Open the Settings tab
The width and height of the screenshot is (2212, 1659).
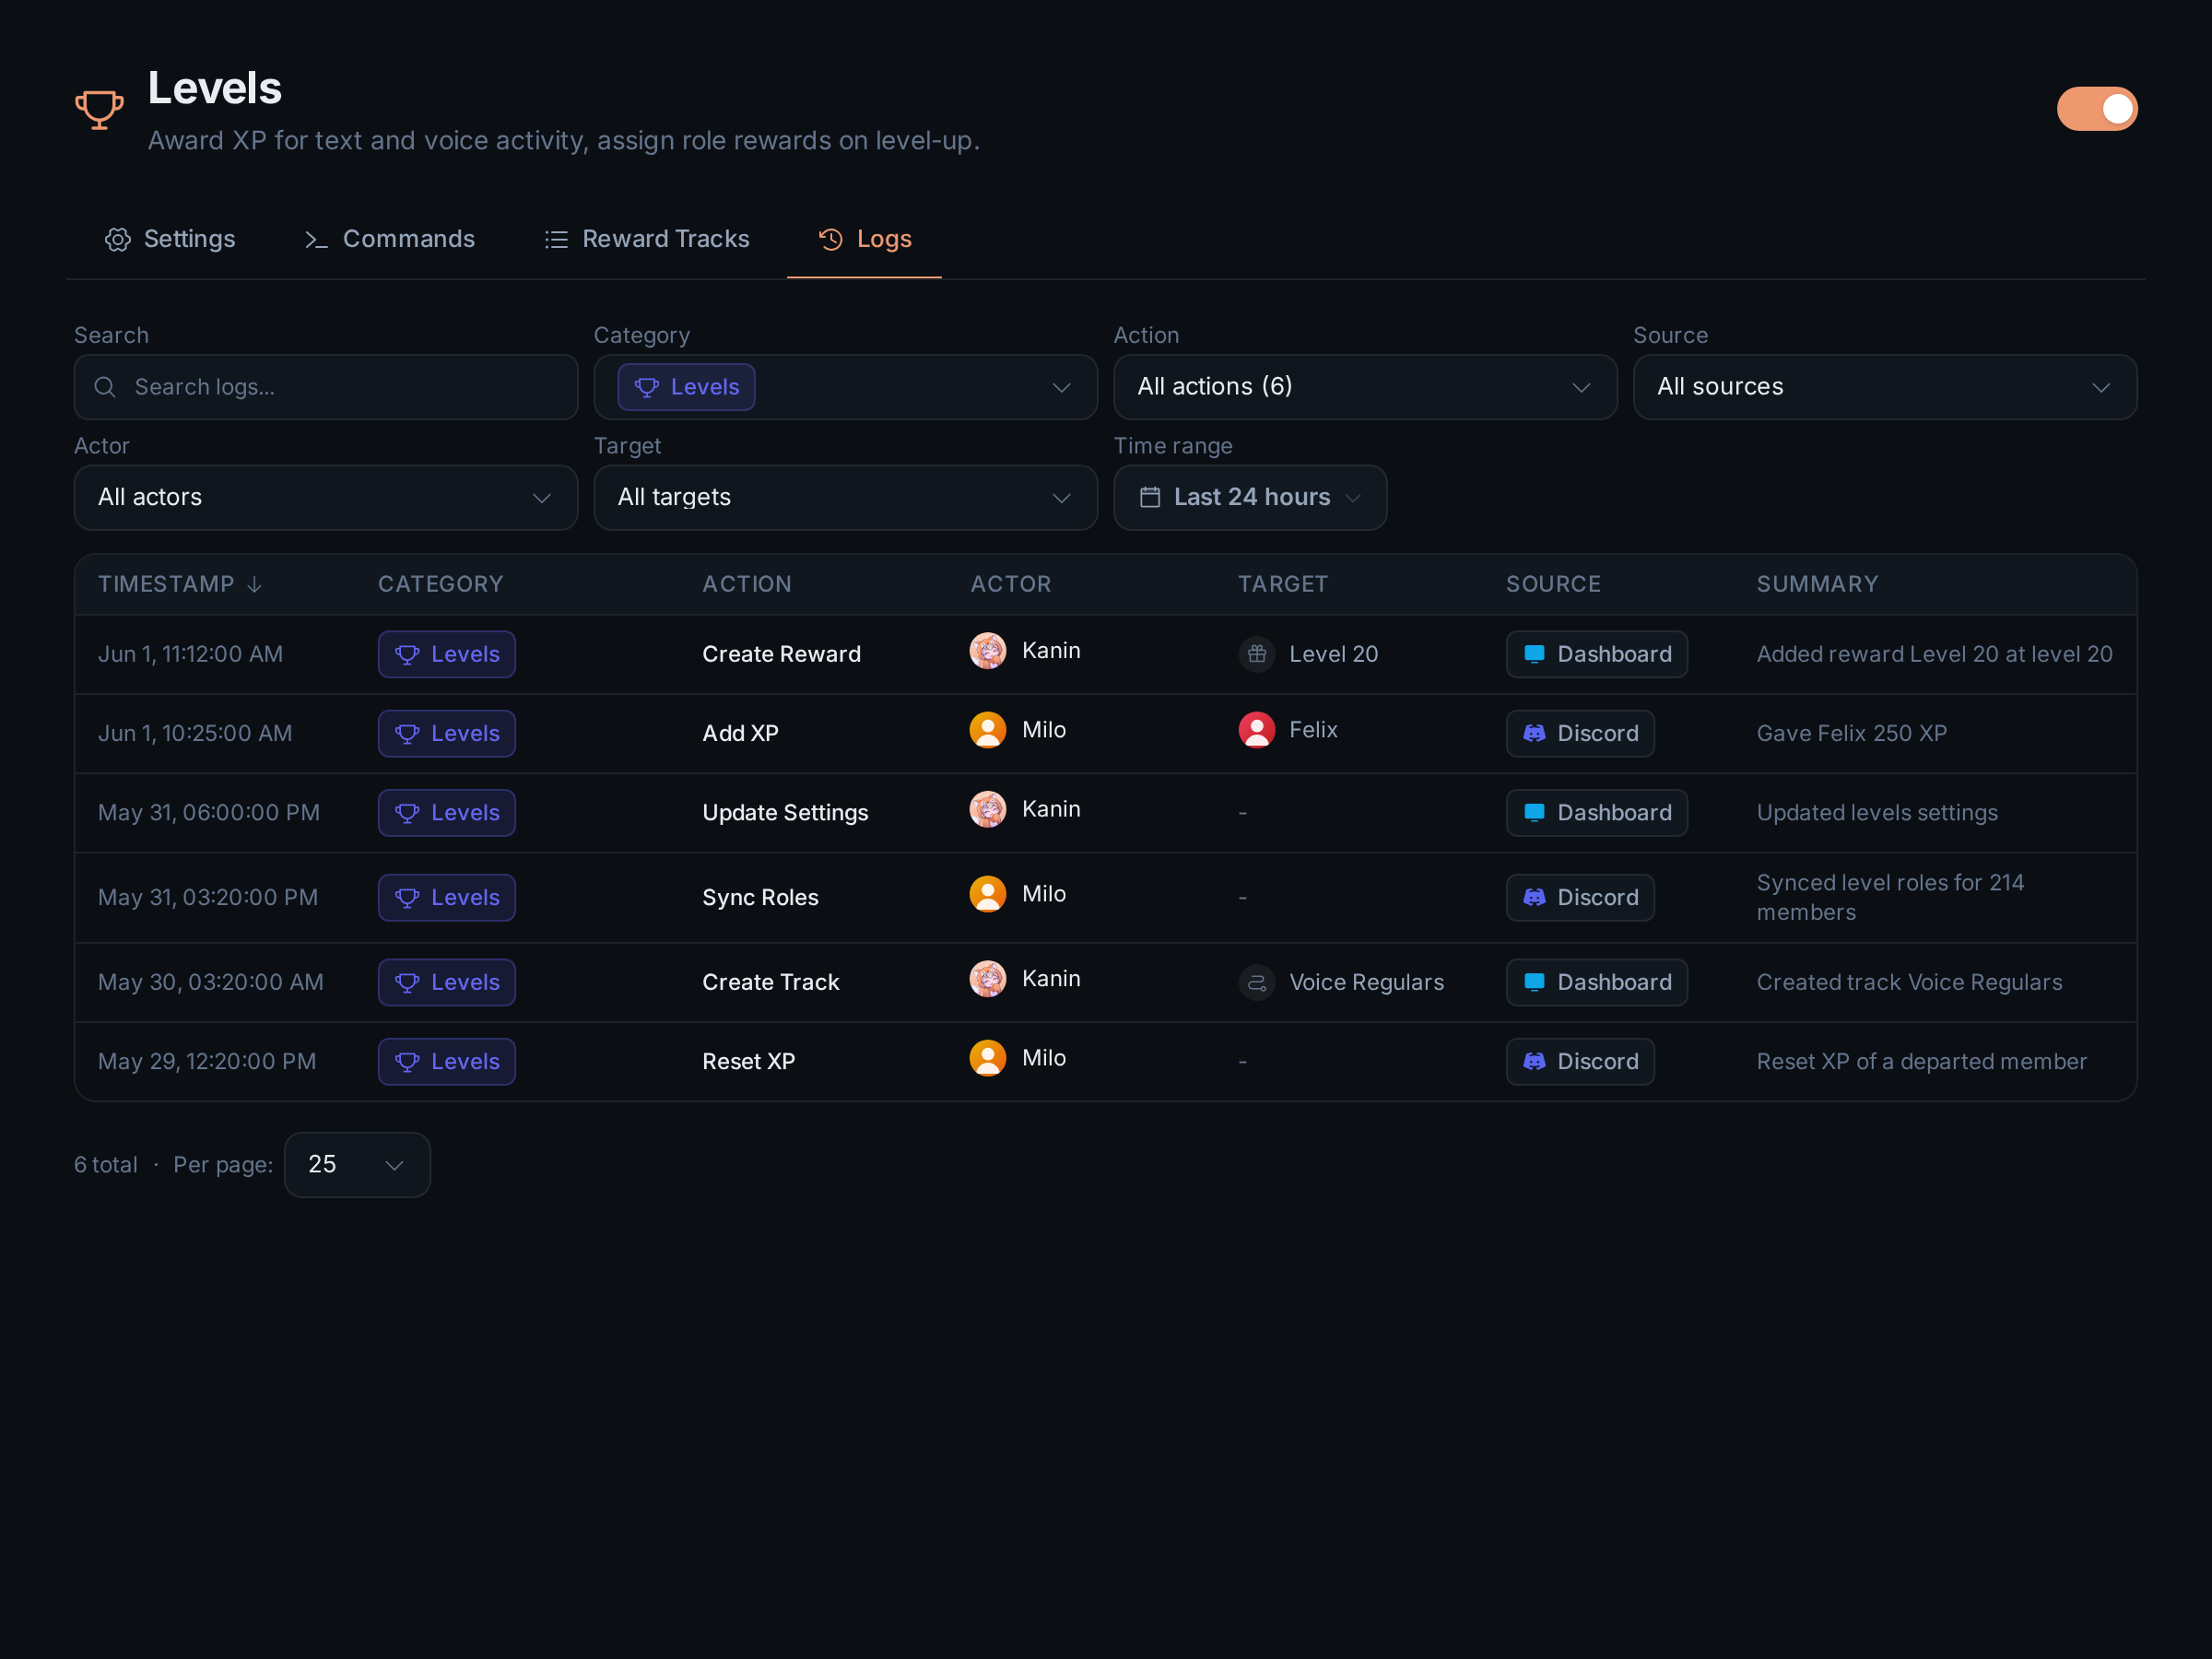coord(170,239)
